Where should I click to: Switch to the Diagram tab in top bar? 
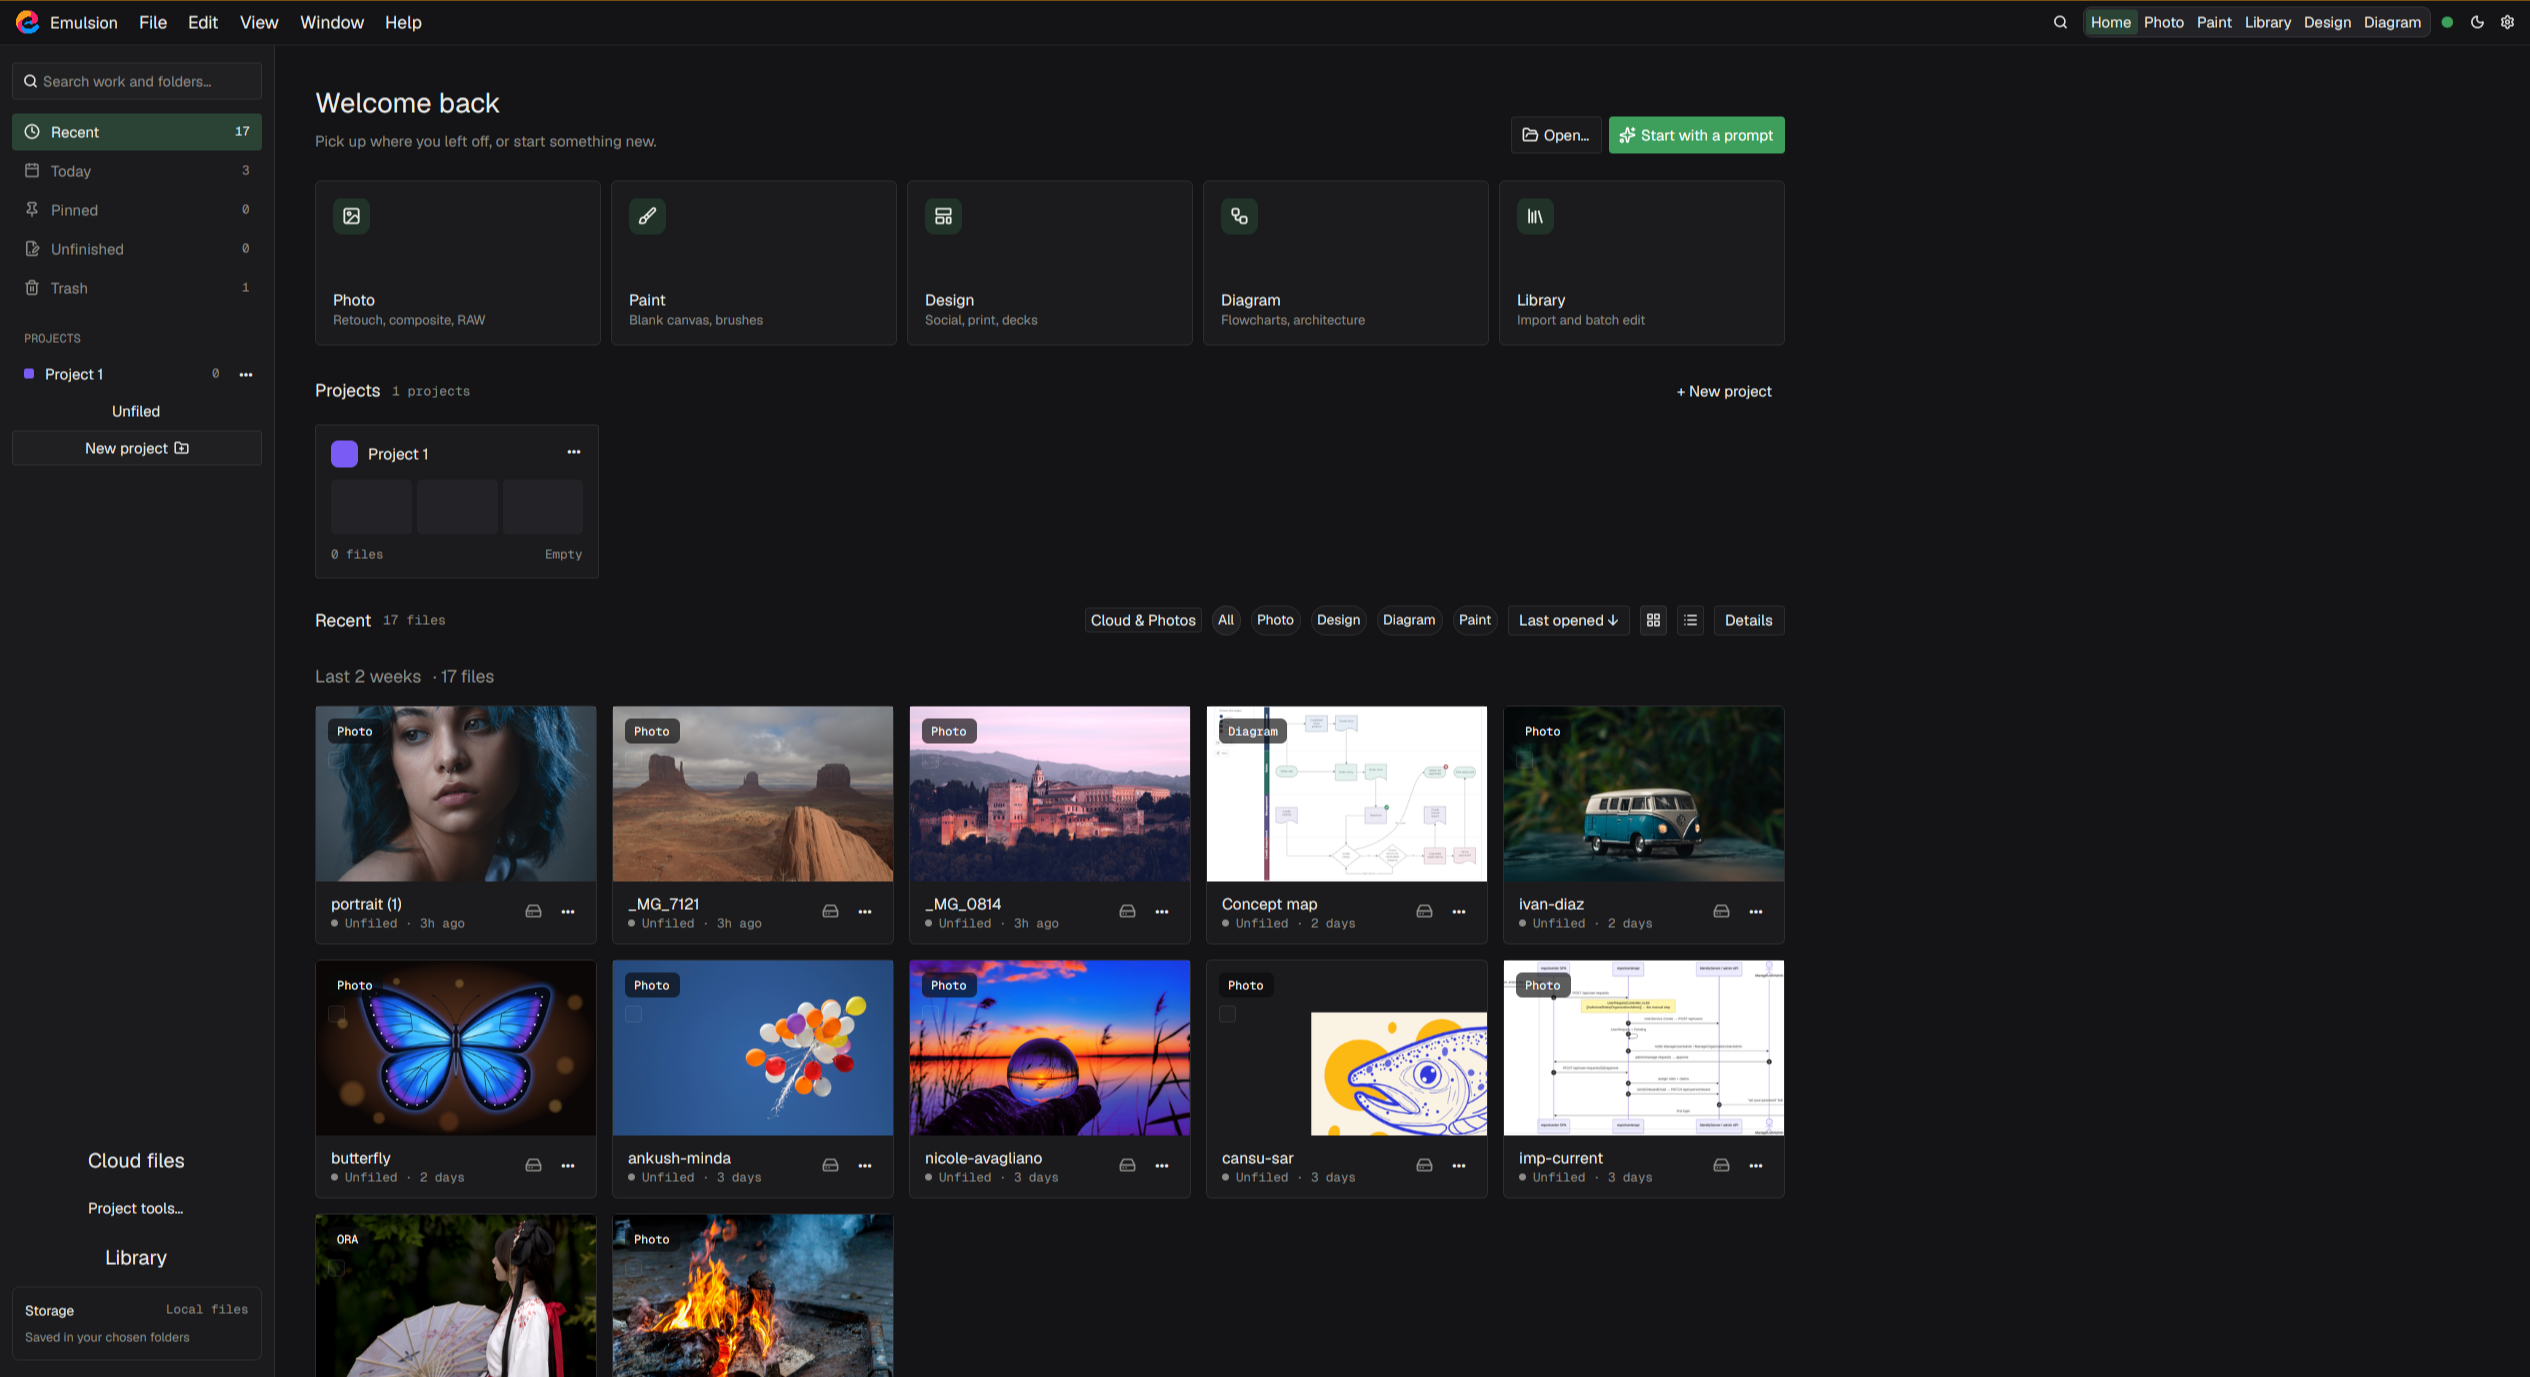(x=2392, y=22)
